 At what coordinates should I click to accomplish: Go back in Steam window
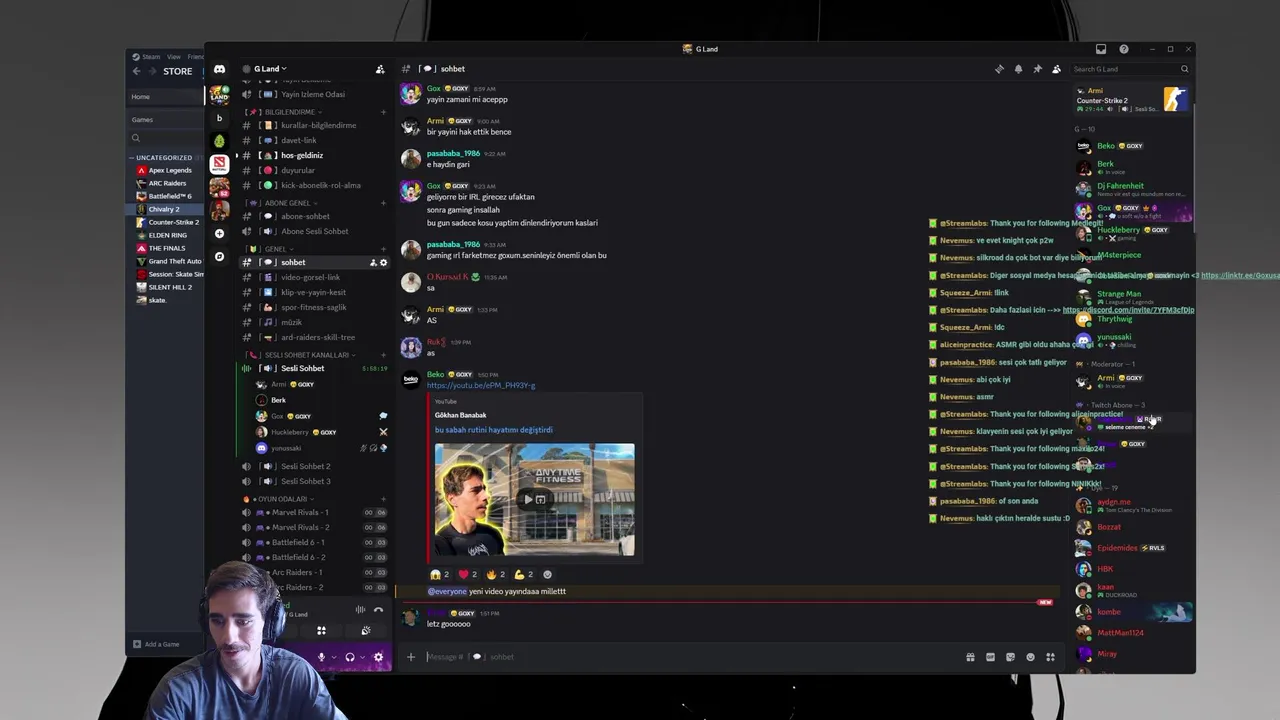pos(137,71)
